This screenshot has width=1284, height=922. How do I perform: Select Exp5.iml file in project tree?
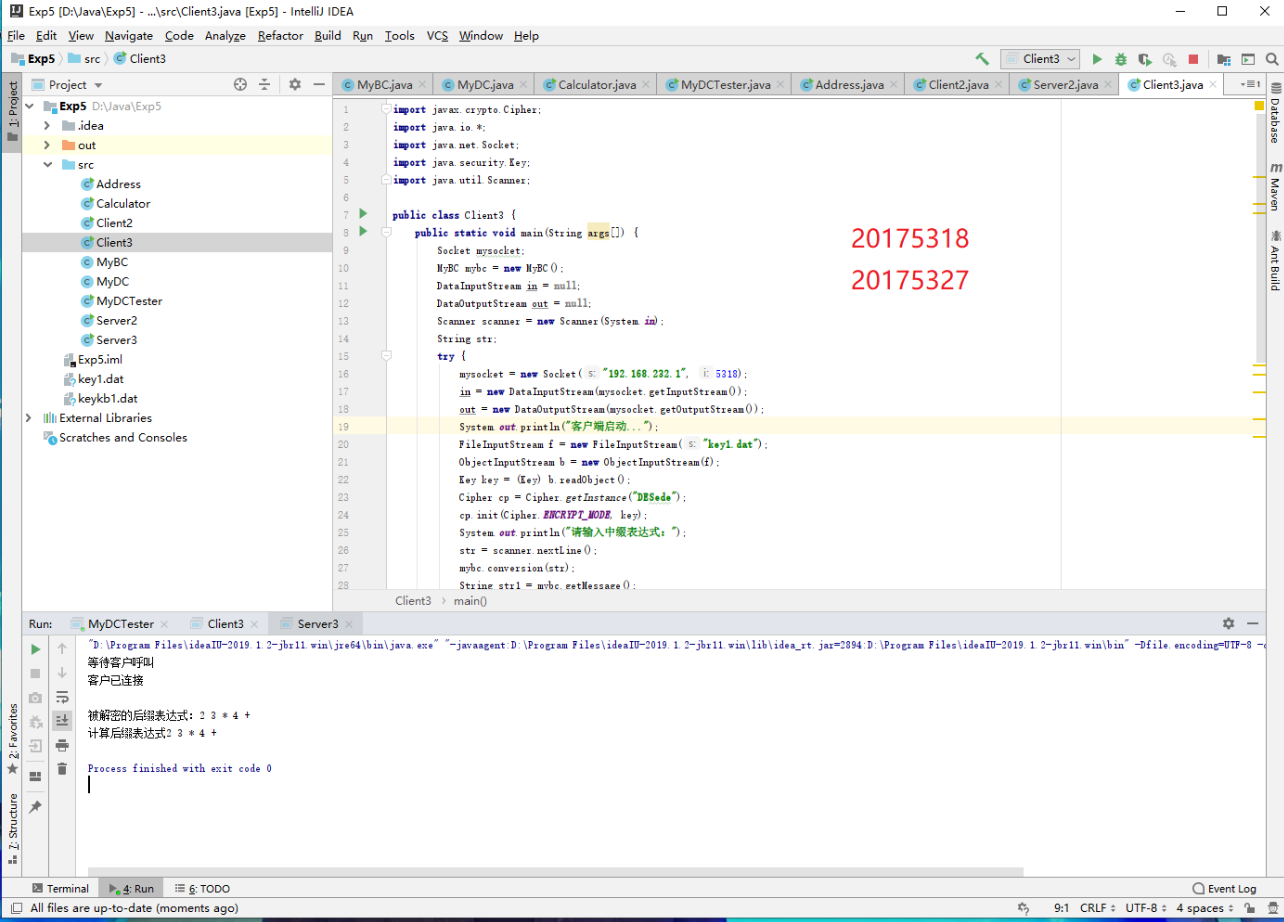coord(99,359)
